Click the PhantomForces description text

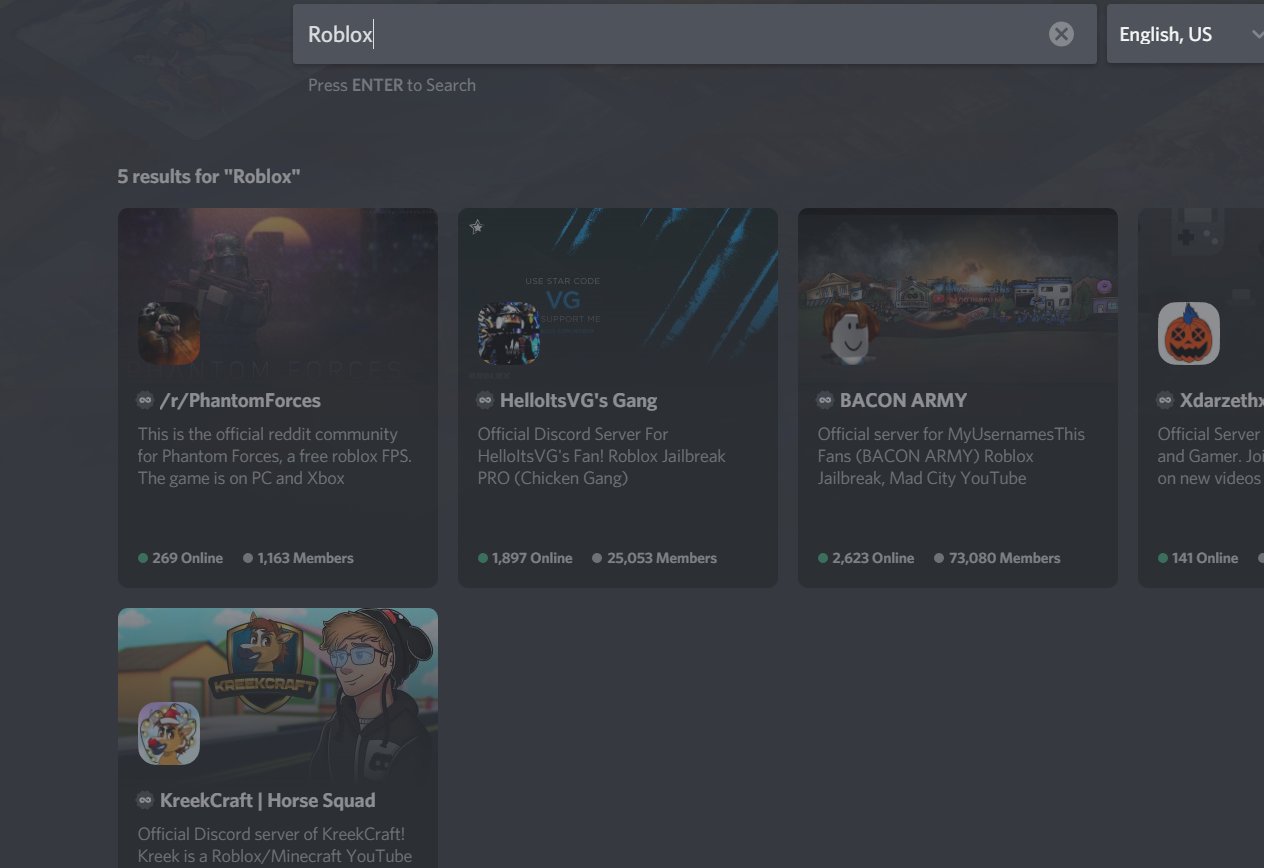(275, 456)
